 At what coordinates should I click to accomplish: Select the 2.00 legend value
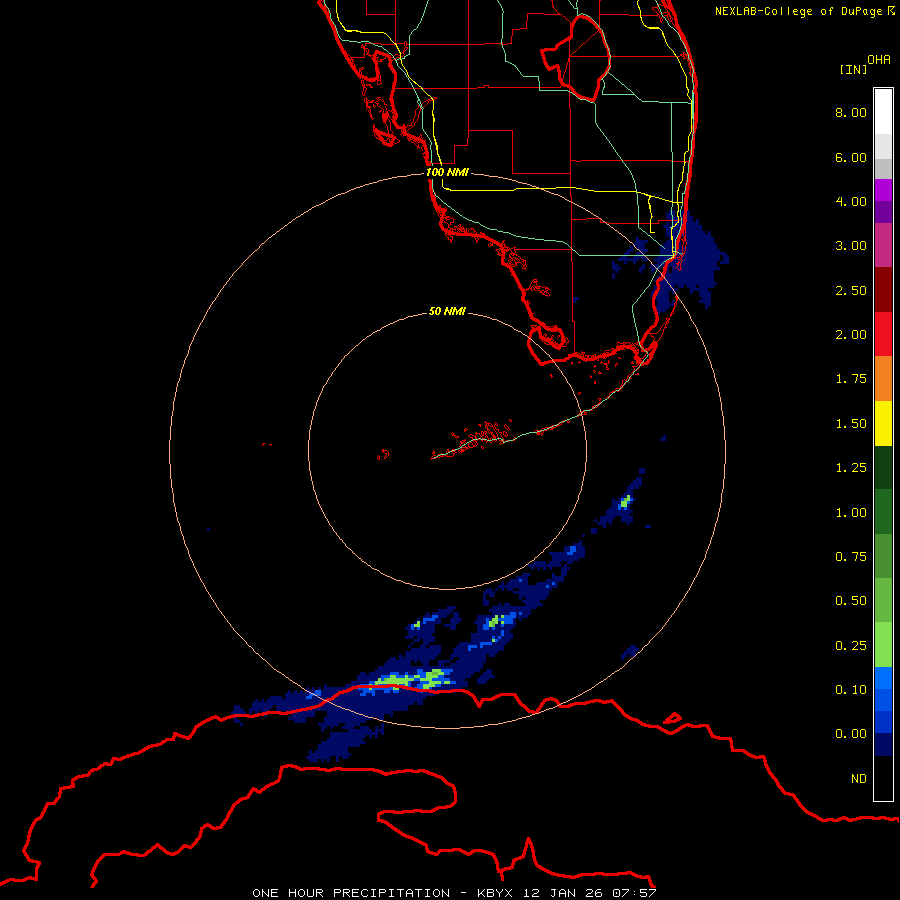click(851, 335)
